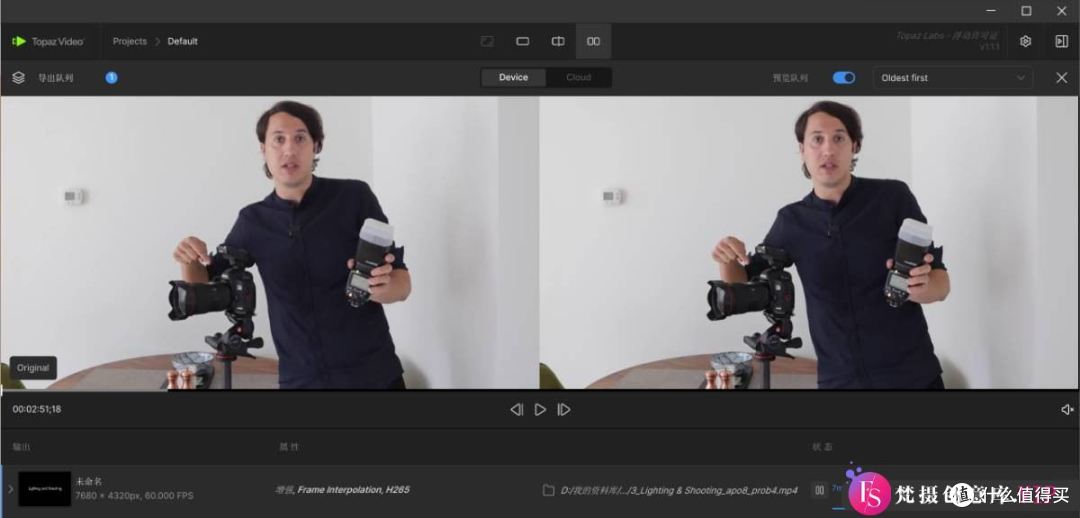Maximize the application window

coord(1026,10)
